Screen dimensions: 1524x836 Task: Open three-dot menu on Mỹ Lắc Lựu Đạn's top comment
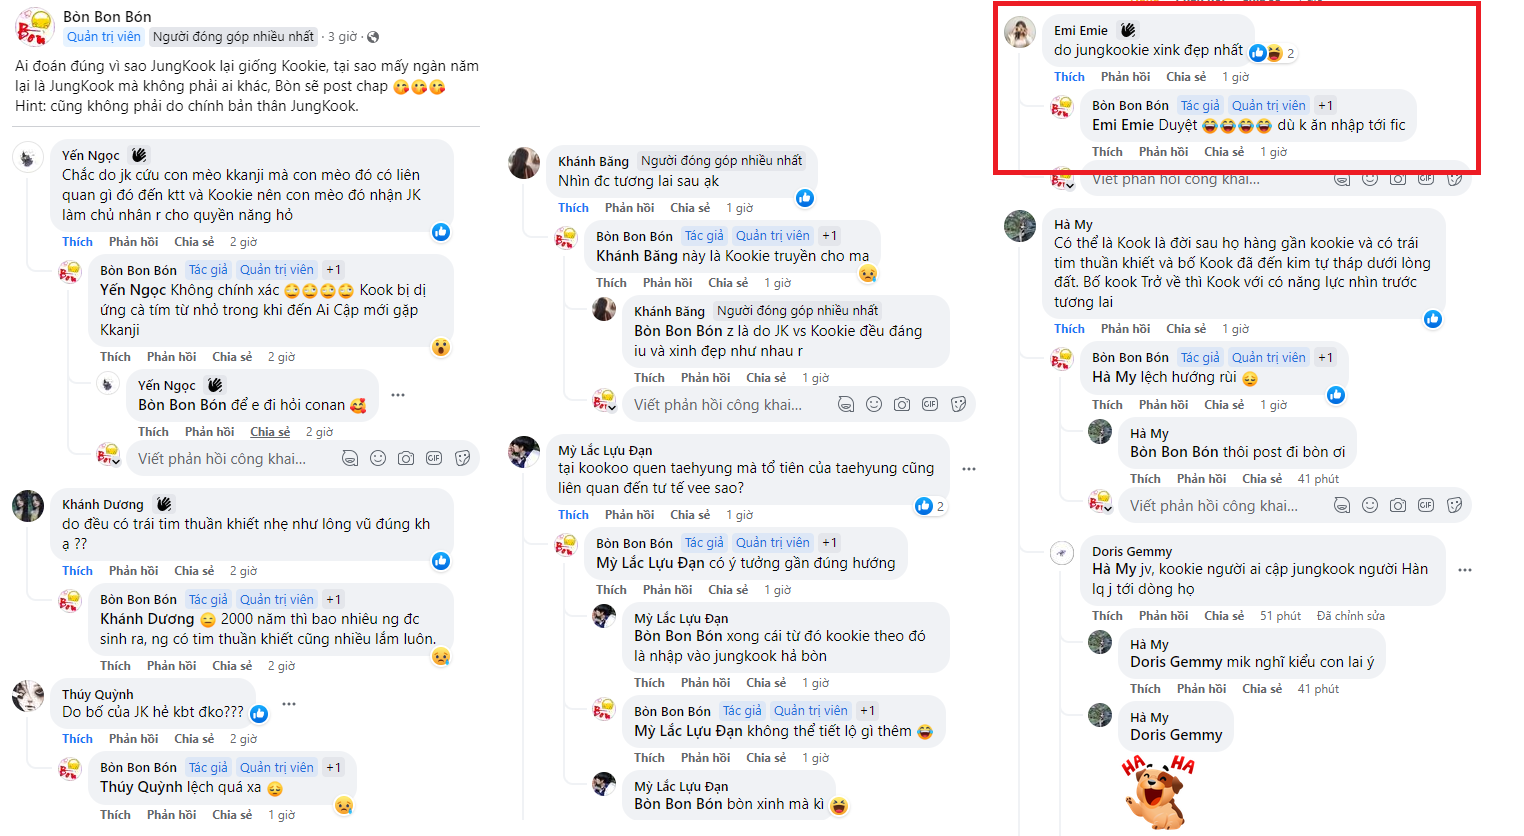pyautogui.click(x=968, y=469)
